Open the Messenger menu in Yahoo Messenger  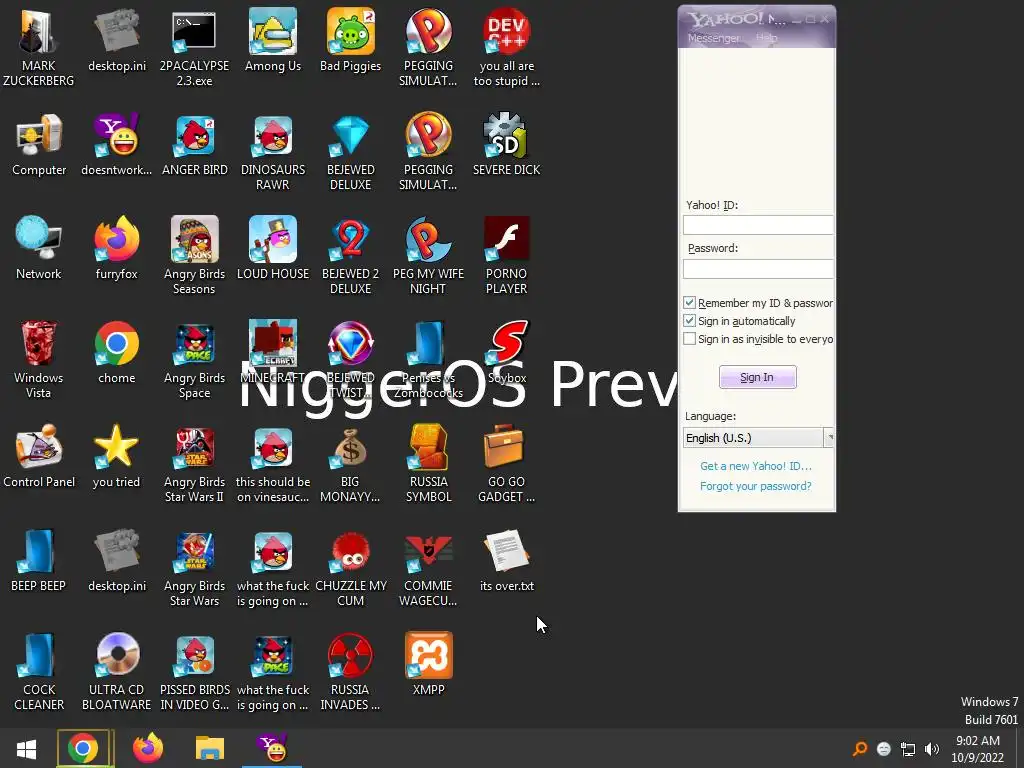click(714, 38)
